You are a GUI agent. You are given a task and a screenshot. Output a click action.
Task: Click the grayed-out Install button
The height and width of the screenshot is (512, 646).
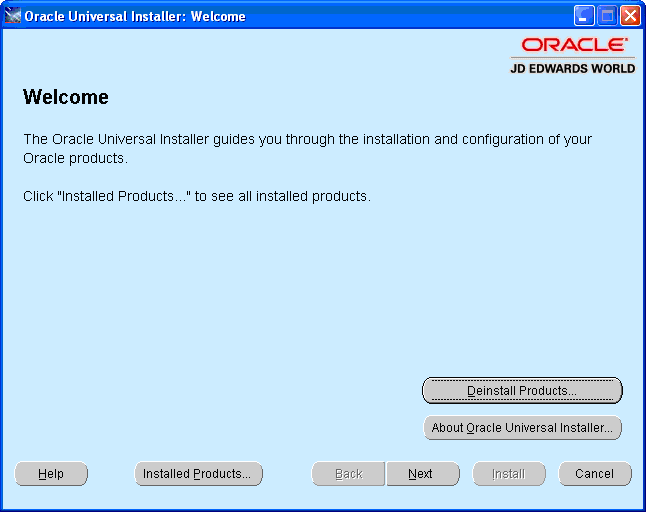(509, 474)
